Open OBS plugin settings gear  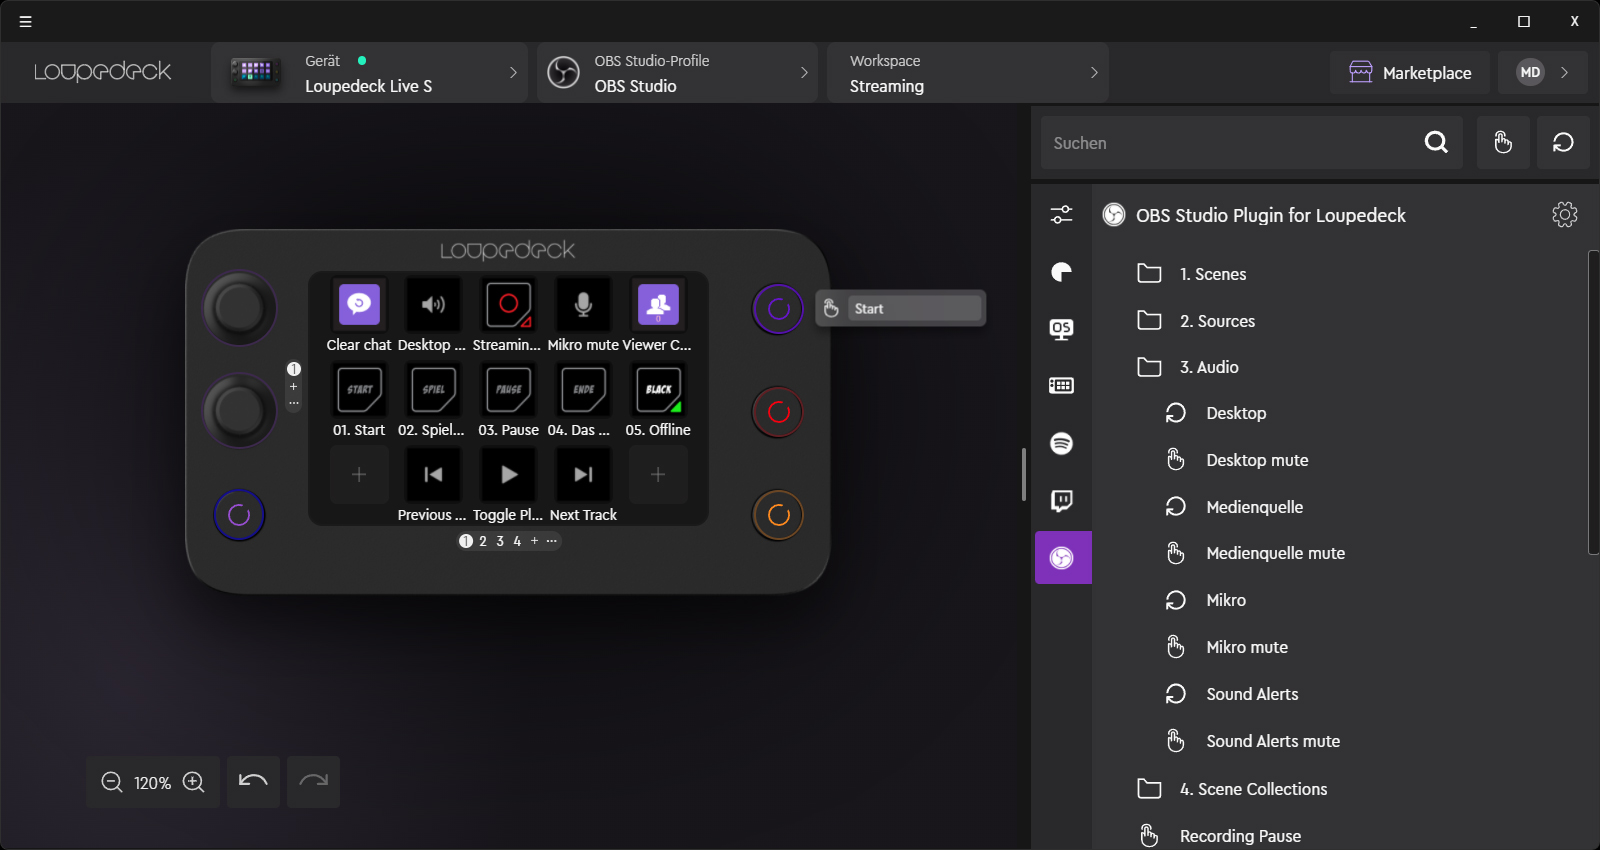pos(1564,215)
